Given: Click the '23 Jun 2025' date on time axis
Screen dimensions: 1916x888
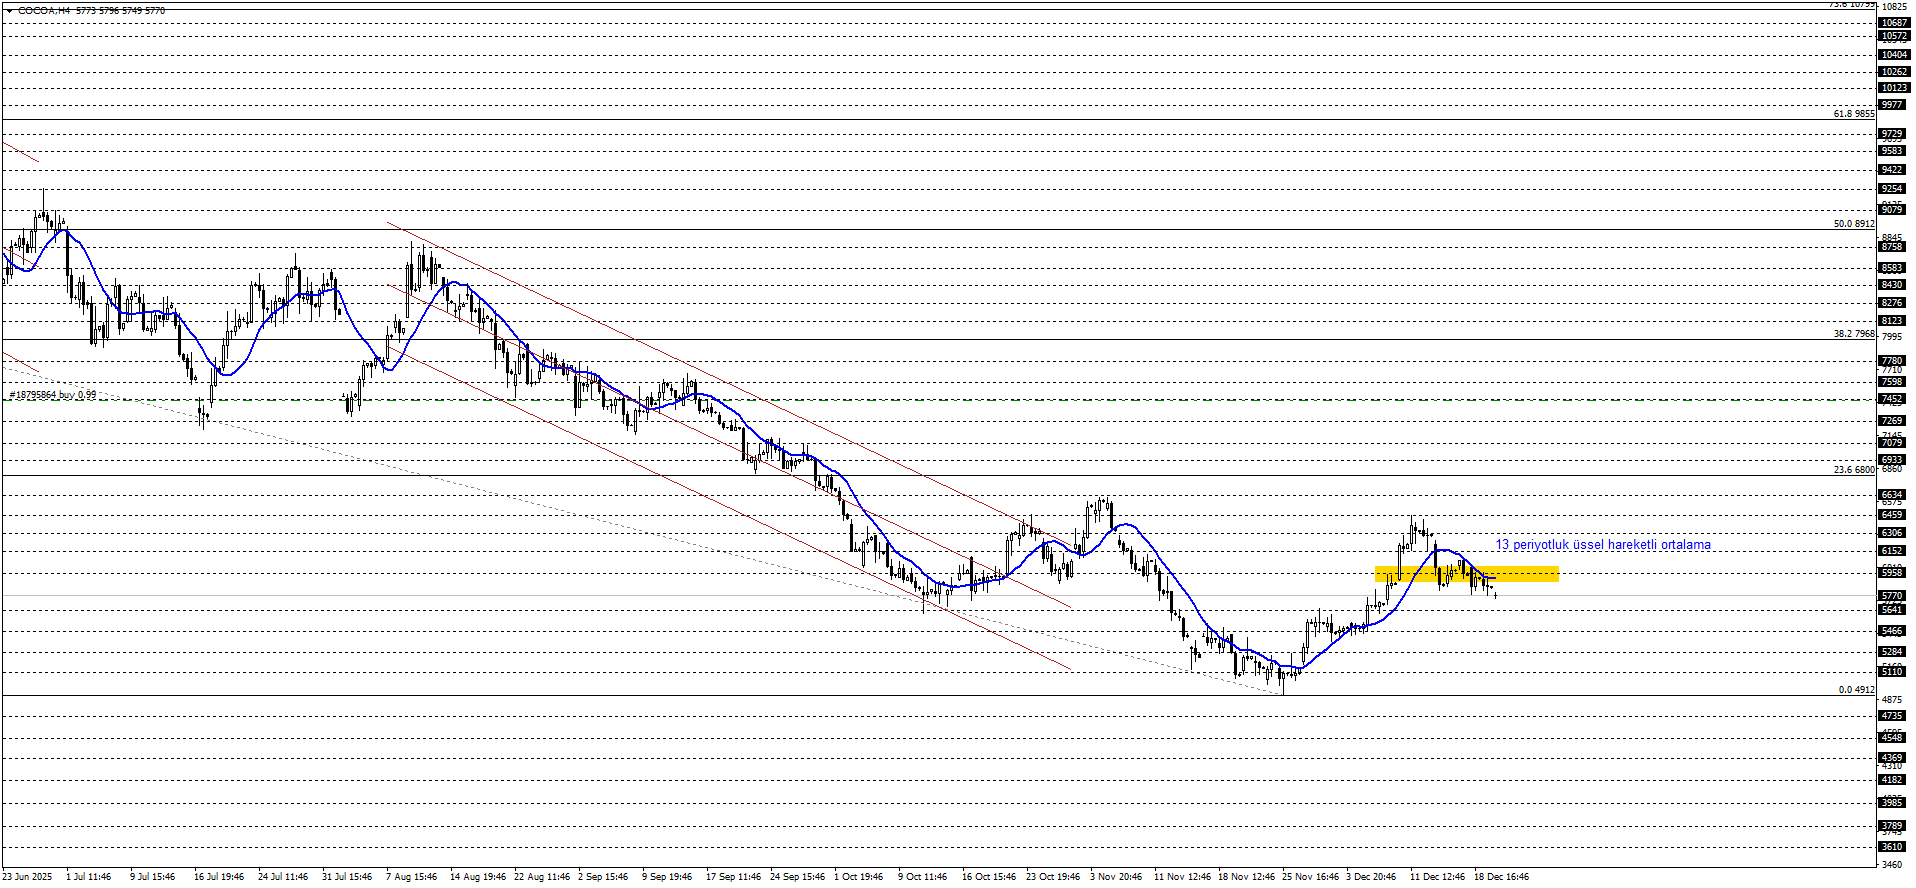Looking at the screenshot, I should [27, 877].
